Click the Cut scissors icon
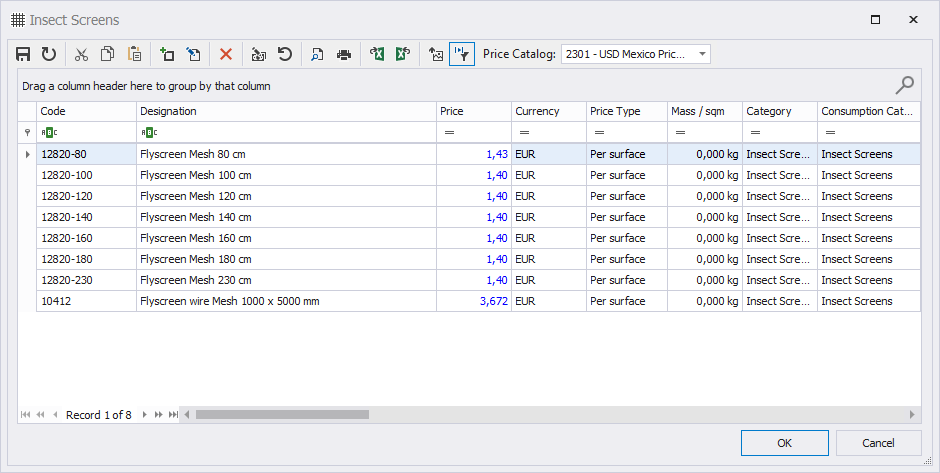This screenshot has width=940, height=473. (x=82, y=55)
